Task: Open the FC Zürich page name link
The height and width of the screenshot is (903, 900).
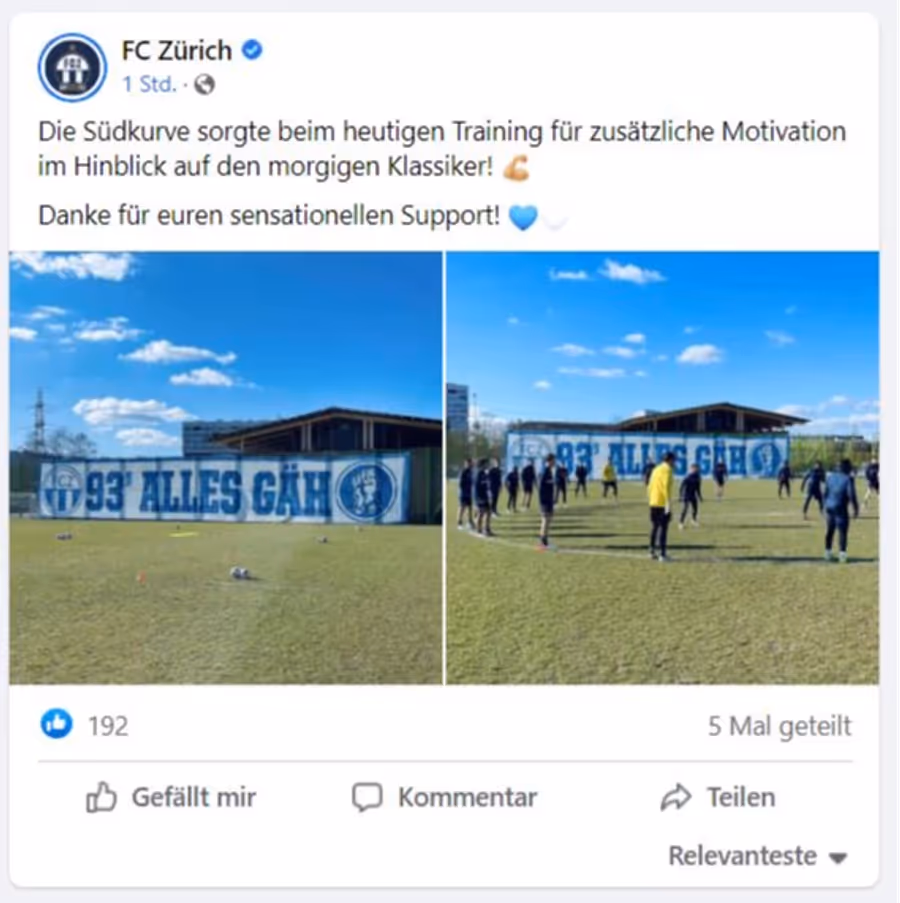Action: pyautogui.click(x=177, y=51)
